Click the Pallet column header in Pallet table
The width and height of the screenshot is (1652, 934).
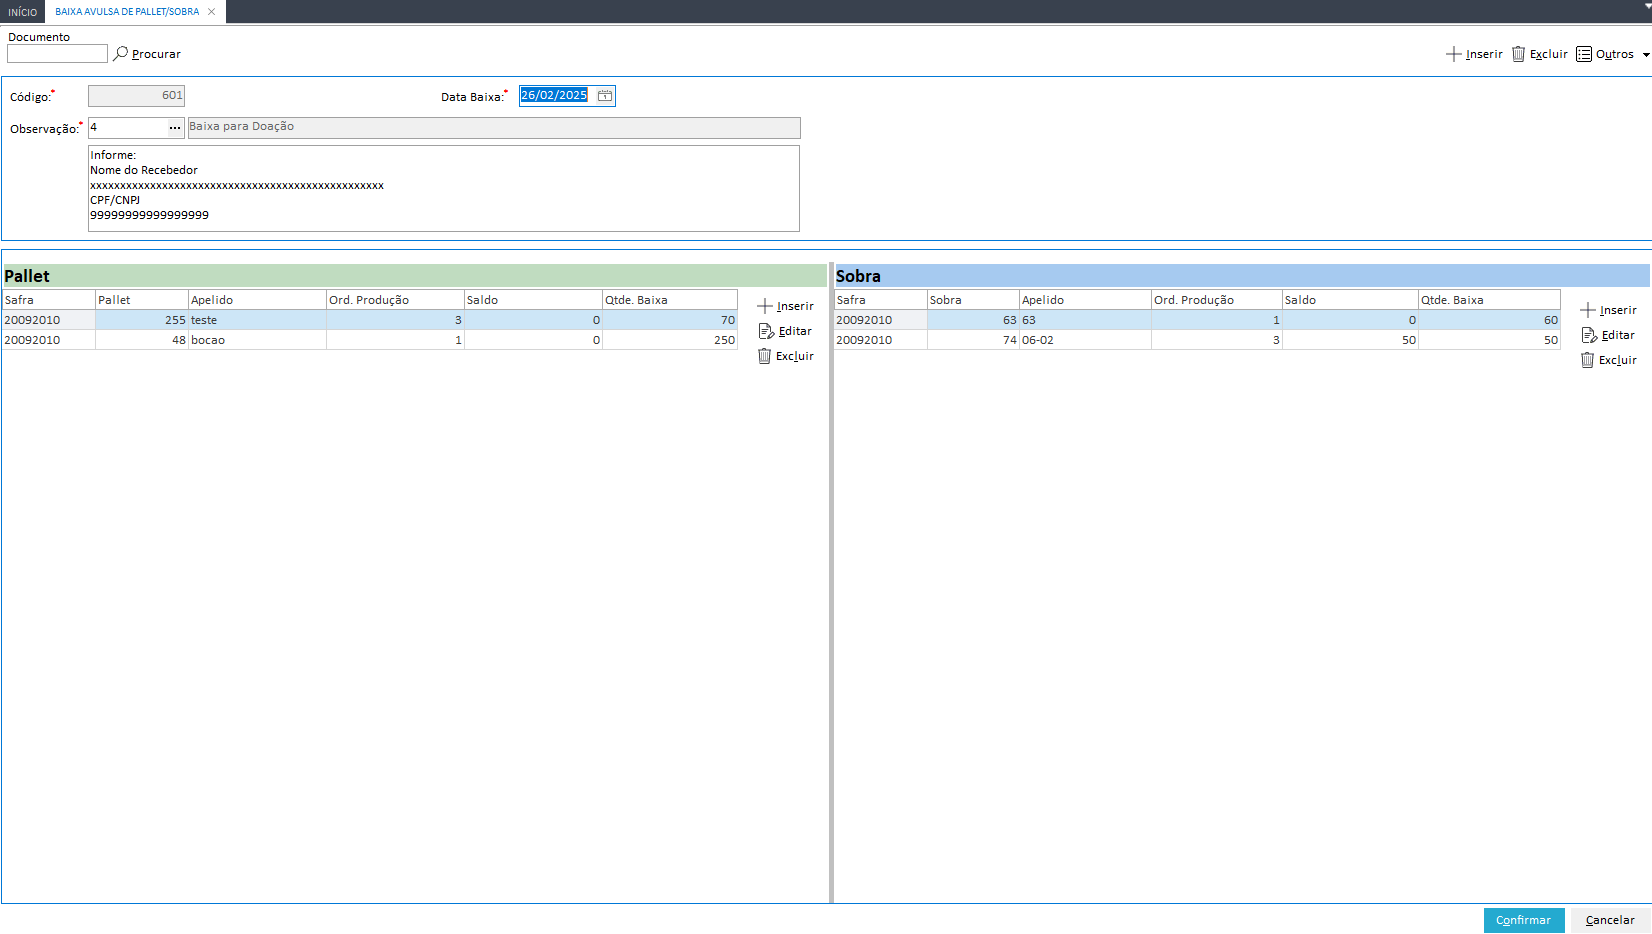[x=142, y=300]
